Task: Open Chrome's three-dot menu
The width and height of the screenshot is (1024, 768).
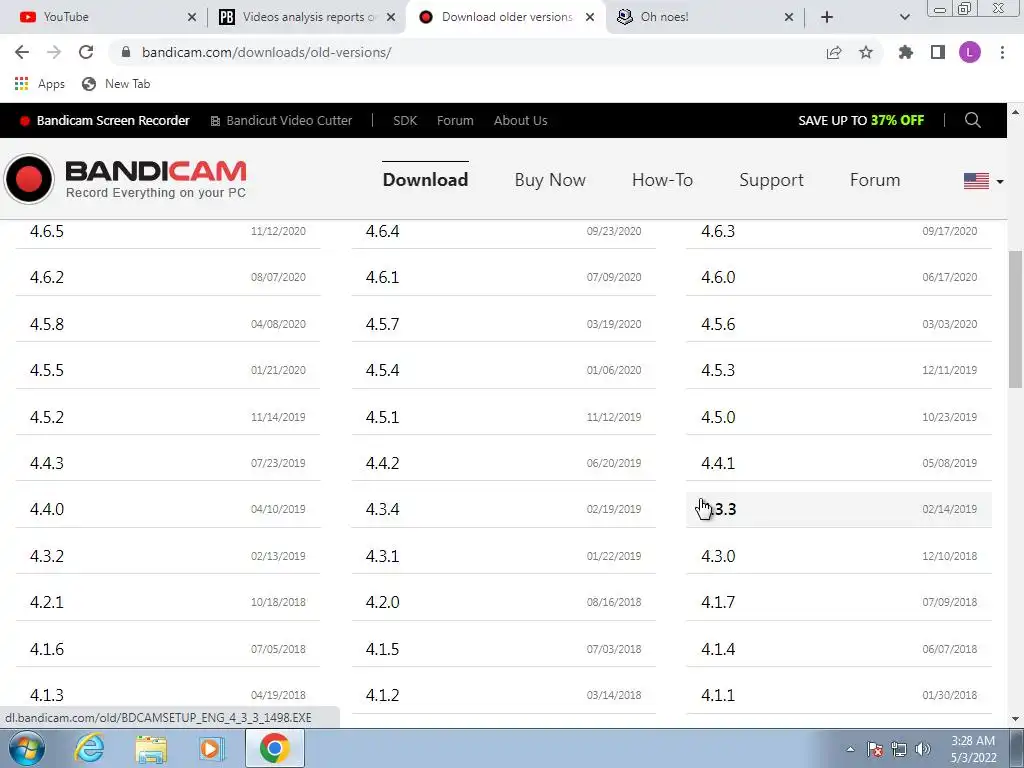Action: 1002,52
